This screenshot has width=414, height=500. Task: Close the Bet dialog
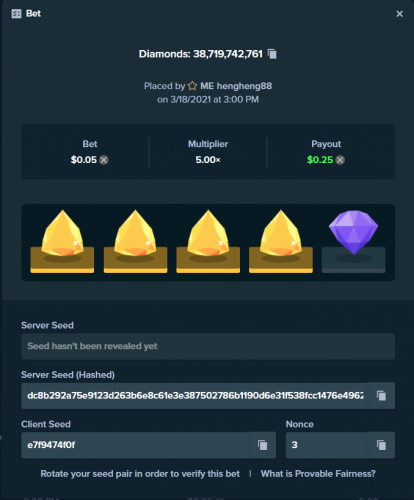tap(399, 14)
